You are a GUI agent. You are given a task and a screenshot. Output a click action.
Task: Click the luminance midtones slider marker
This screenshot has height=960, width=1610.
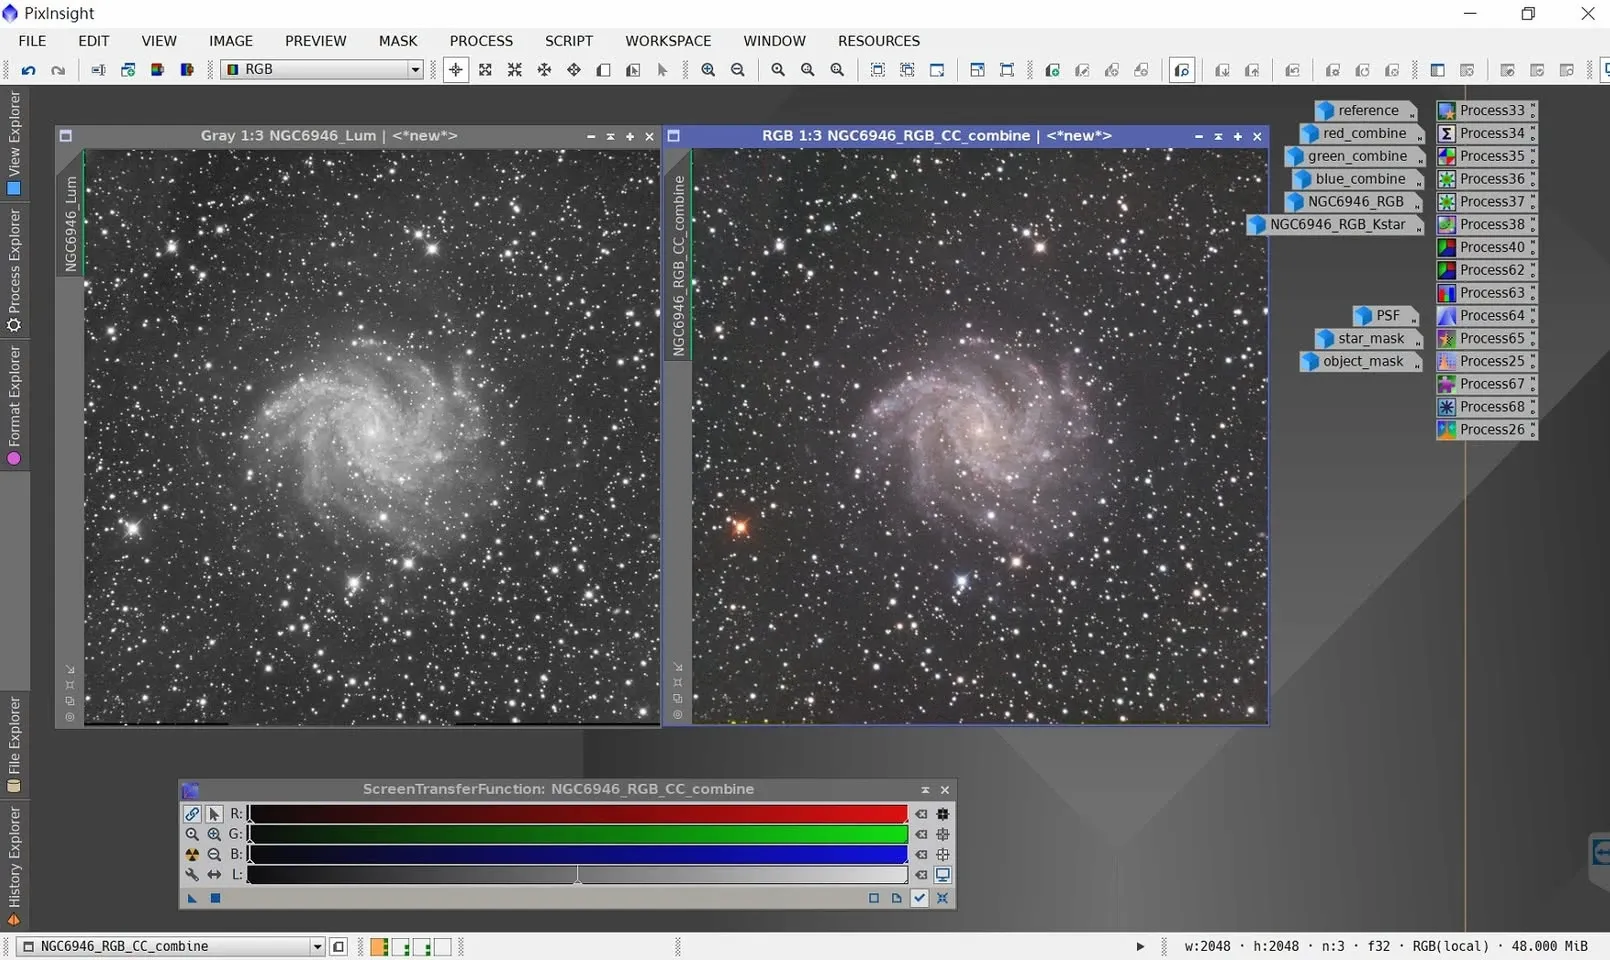[577, 876]
